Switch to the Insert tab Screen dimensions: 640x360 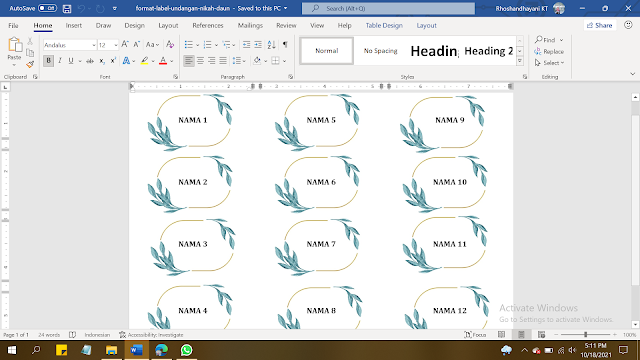tap(73, 25)
